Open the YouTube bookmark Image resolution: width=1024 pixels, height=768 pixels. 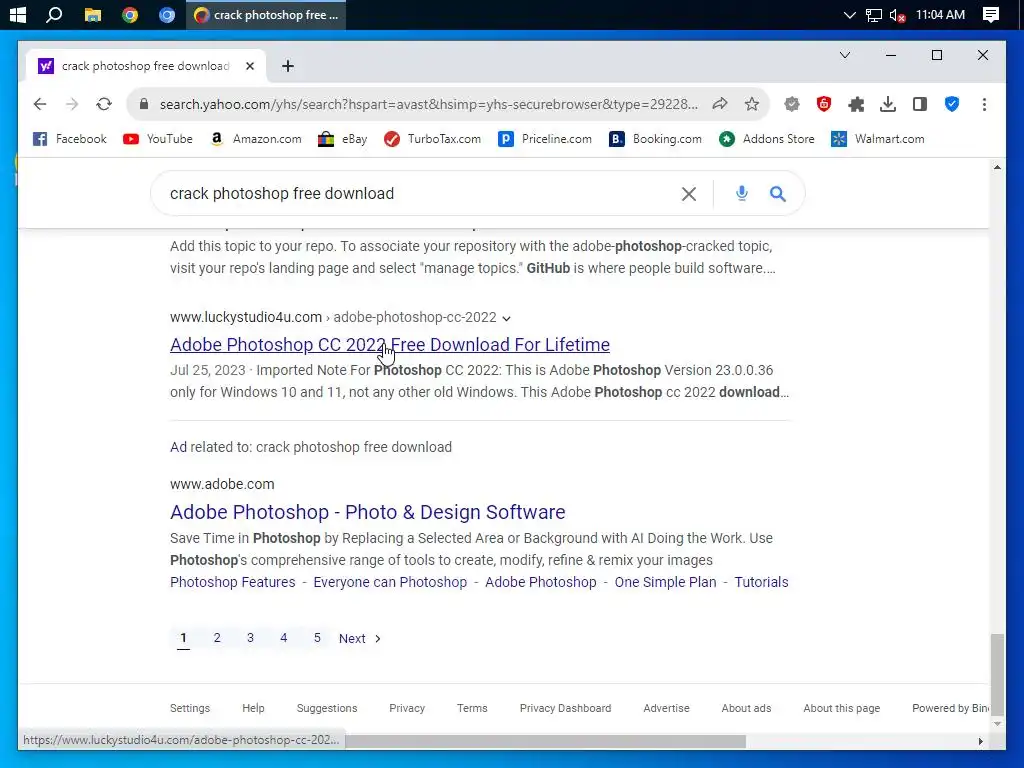click(158, 139)
